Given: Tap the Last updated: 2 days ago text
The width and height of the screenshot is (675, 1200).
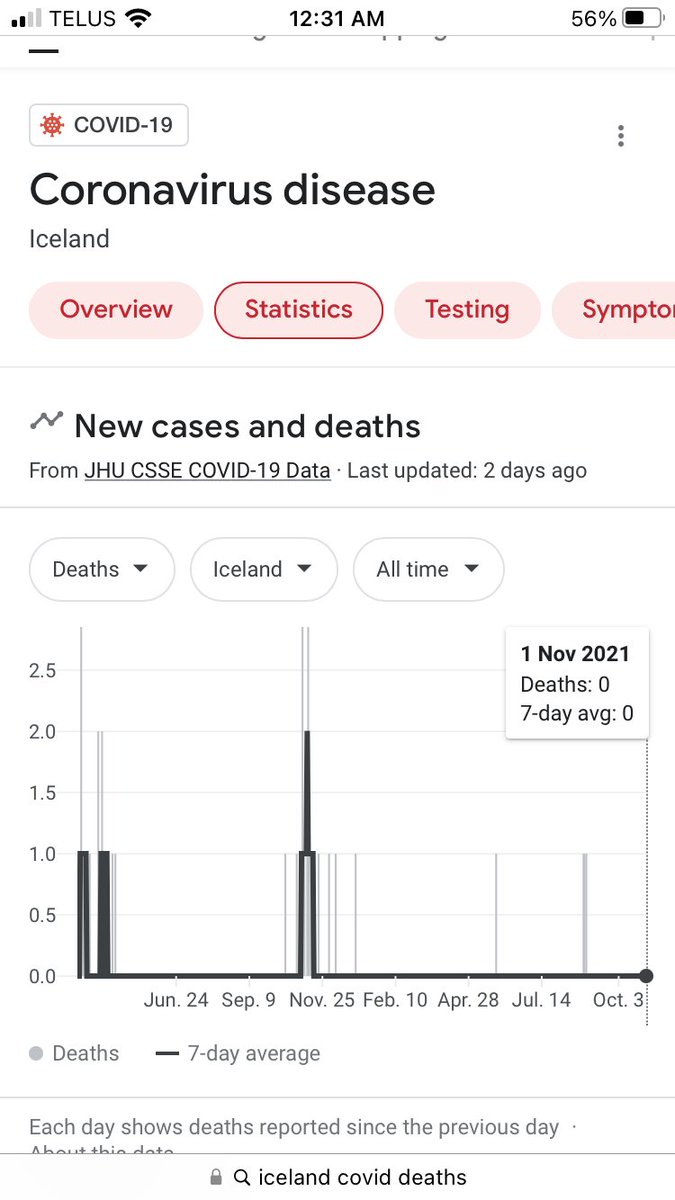Looking at the screenshot, I should tap(467, 470).
